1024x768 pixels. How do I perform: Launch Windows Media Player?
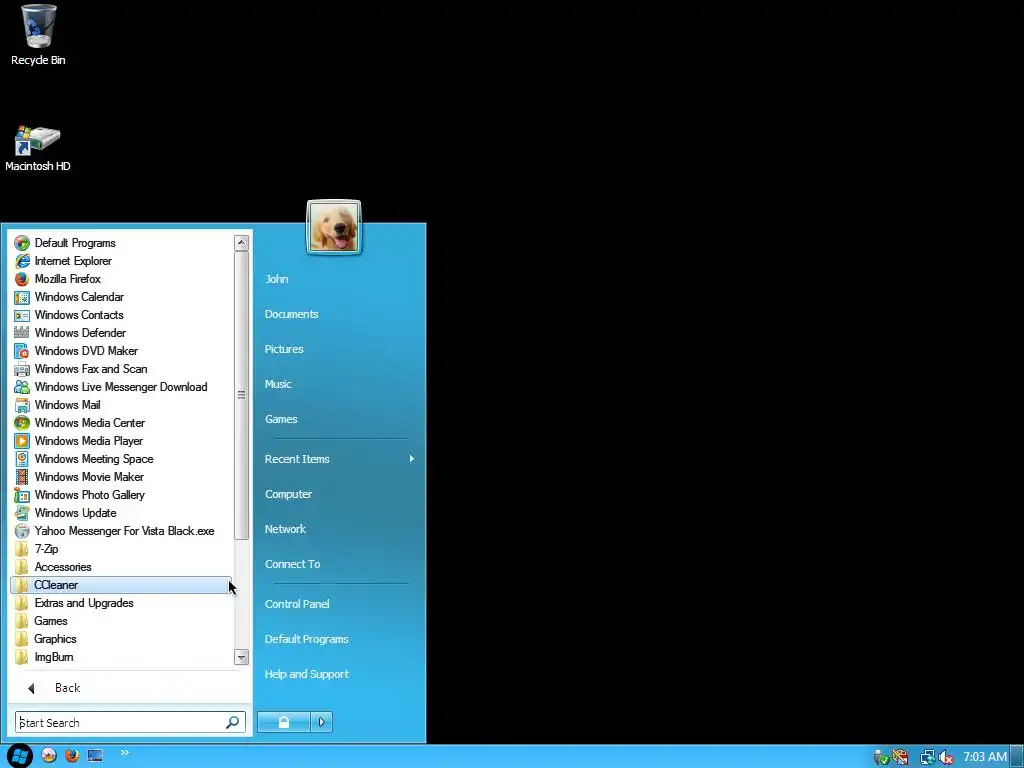pos(121,441)
